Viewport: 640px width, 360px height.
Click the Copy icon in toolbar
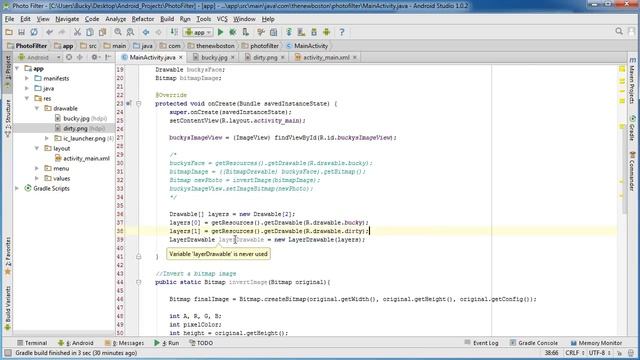(90, 32)
